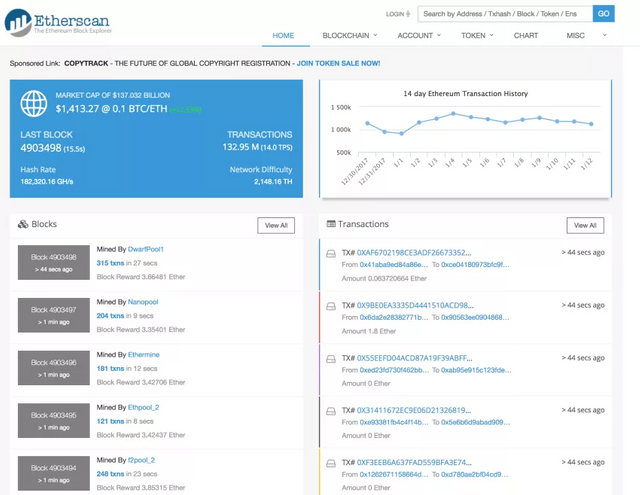Click the $1,413.27 @ 0.1 BTC/ETH price
Screen dimensions: 640x495
pyautogui.click(x=111, y=109)
